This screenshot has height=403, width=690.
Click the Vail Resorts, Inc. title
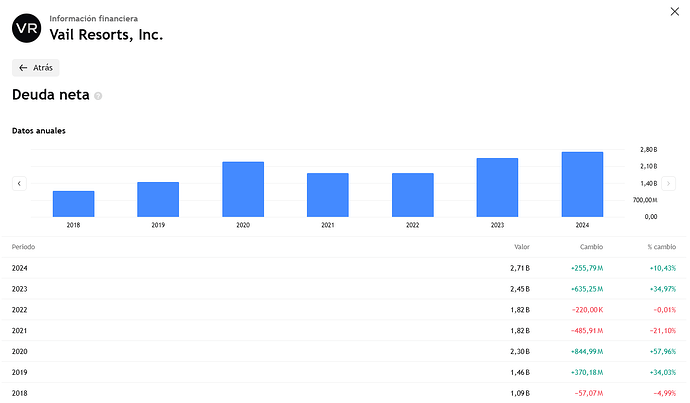coord(106,35)
